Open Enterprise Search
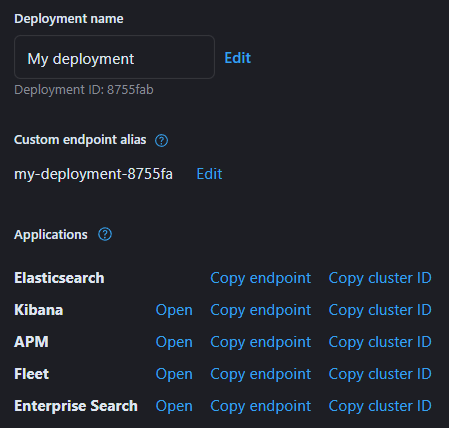 (x=174, y=406)
